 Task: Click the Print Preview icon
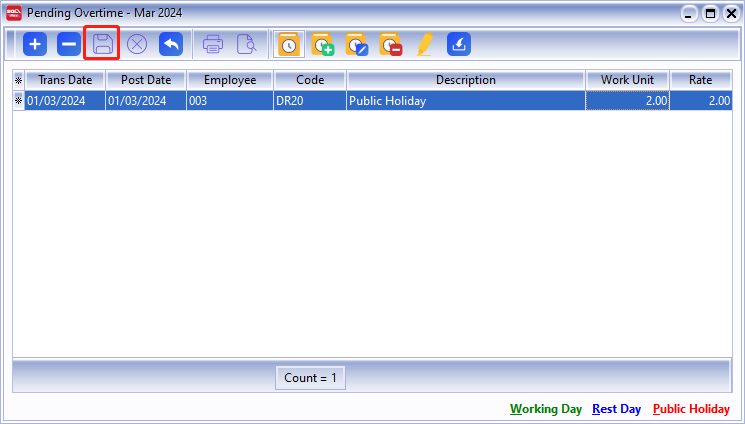coord(247,44)
